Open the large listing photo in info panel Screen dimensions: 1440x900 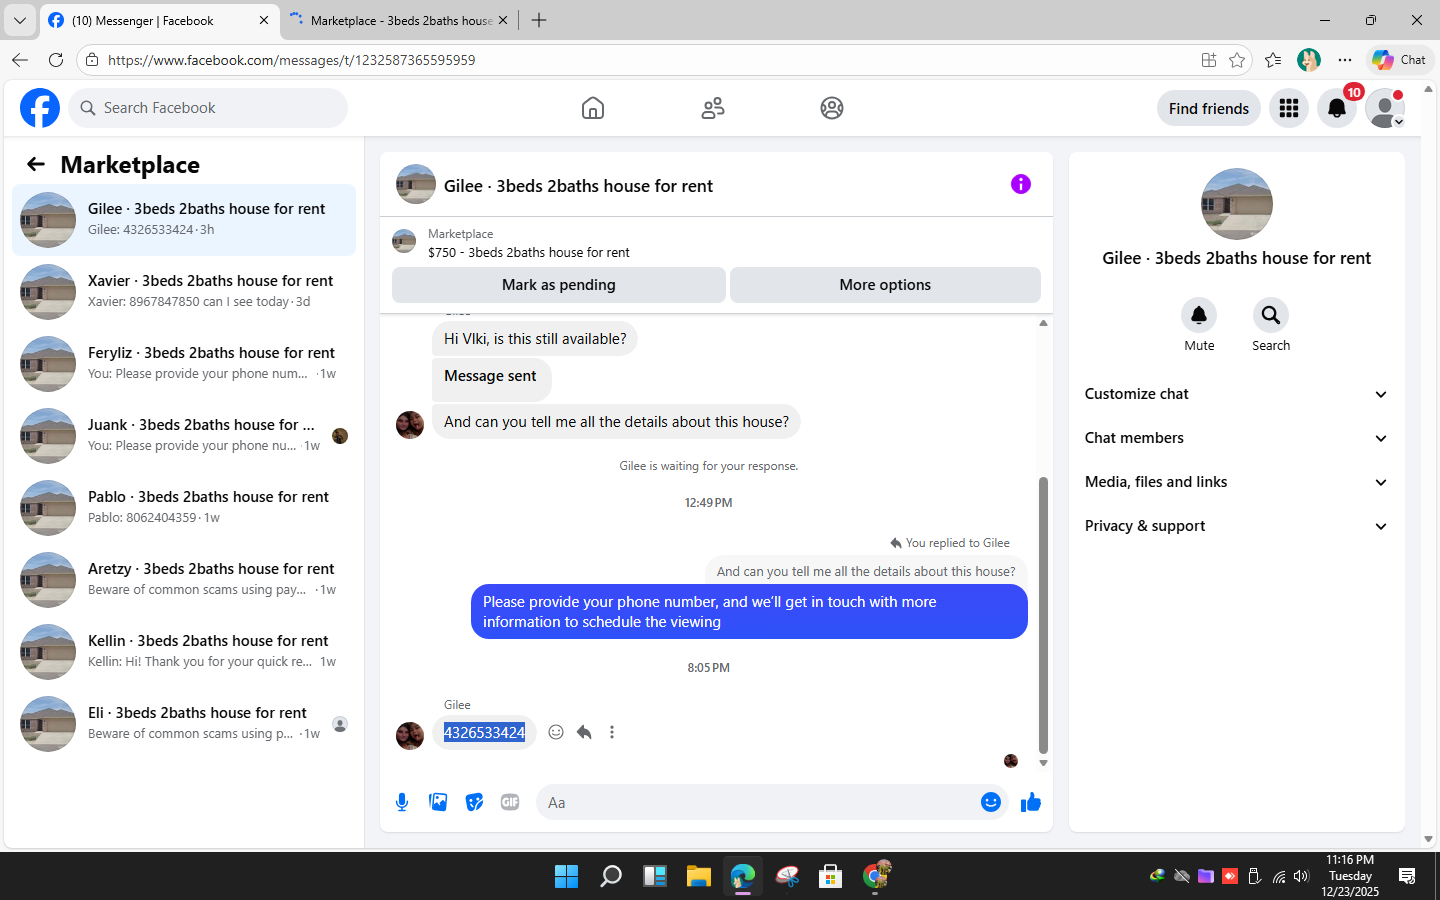[x=1237, y=204]
